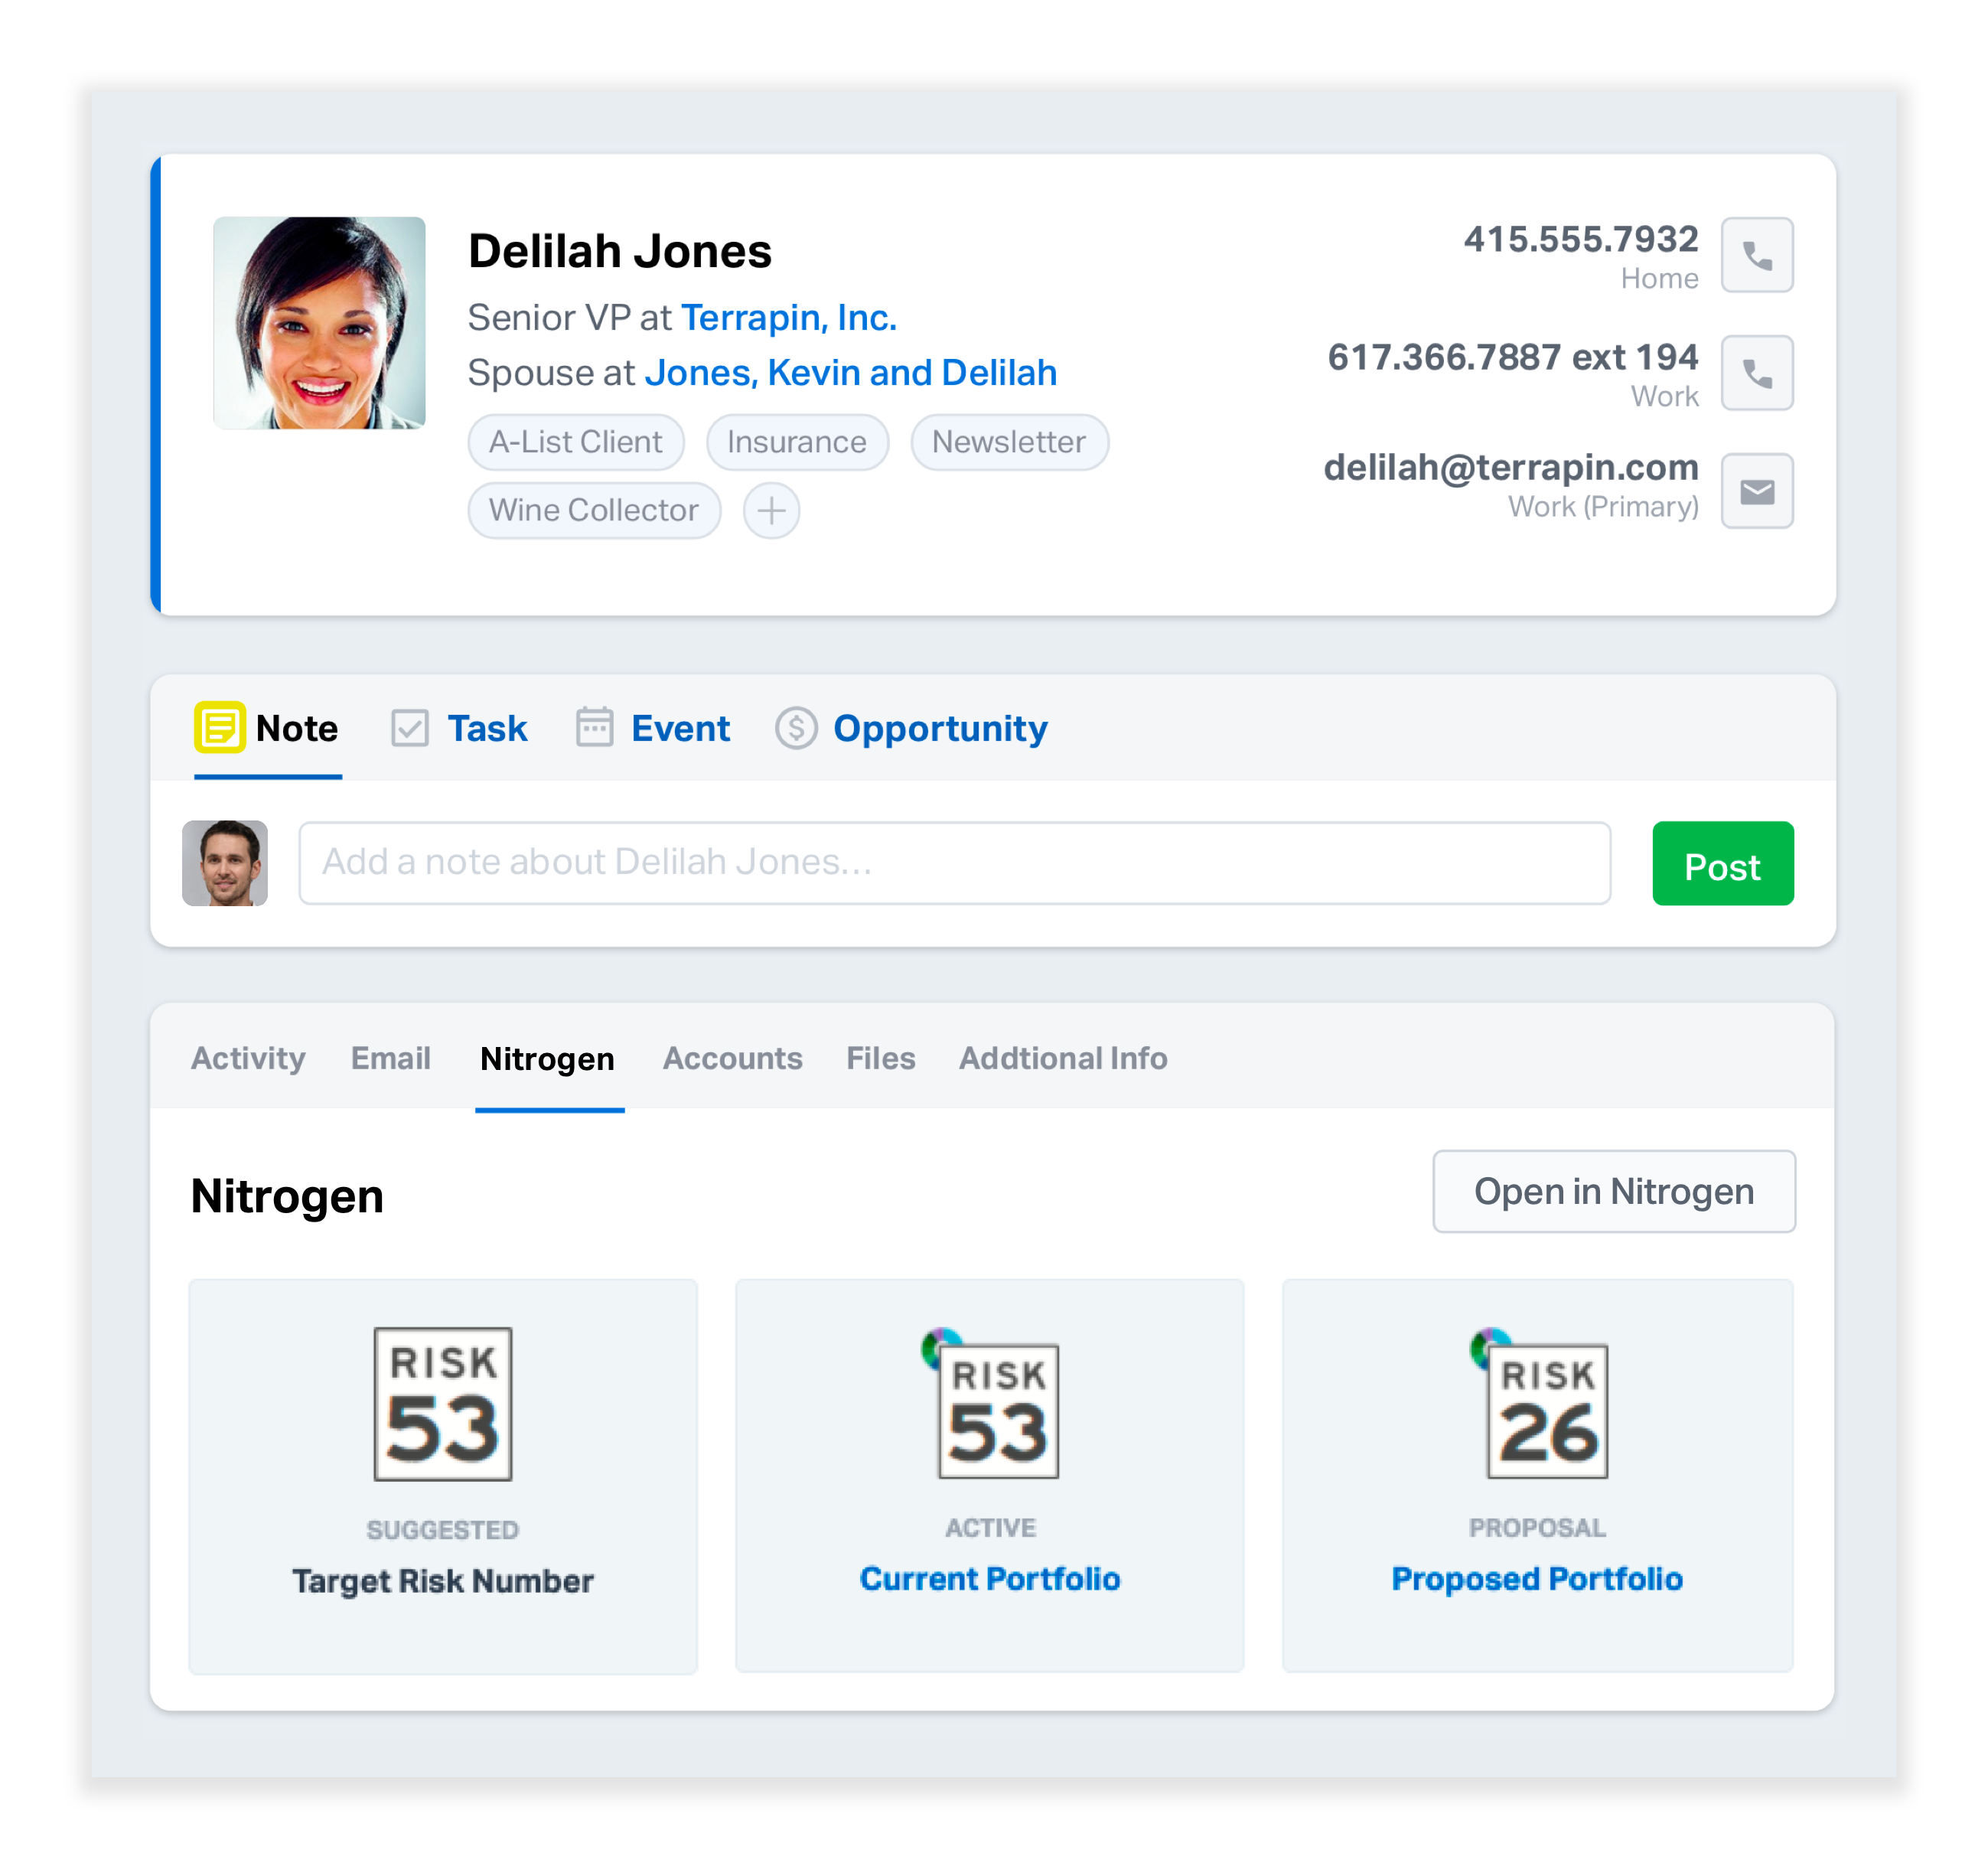
Task: Call Delilah's home phone number icon
Action: (x=1756, y=255)
